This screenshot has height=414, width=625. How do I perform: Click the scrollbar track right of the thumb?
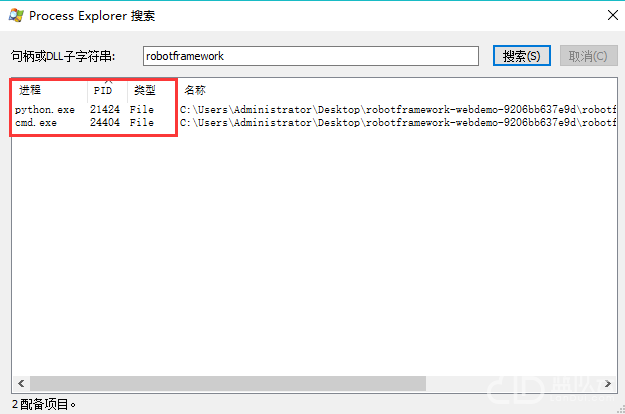click(513, 383)
